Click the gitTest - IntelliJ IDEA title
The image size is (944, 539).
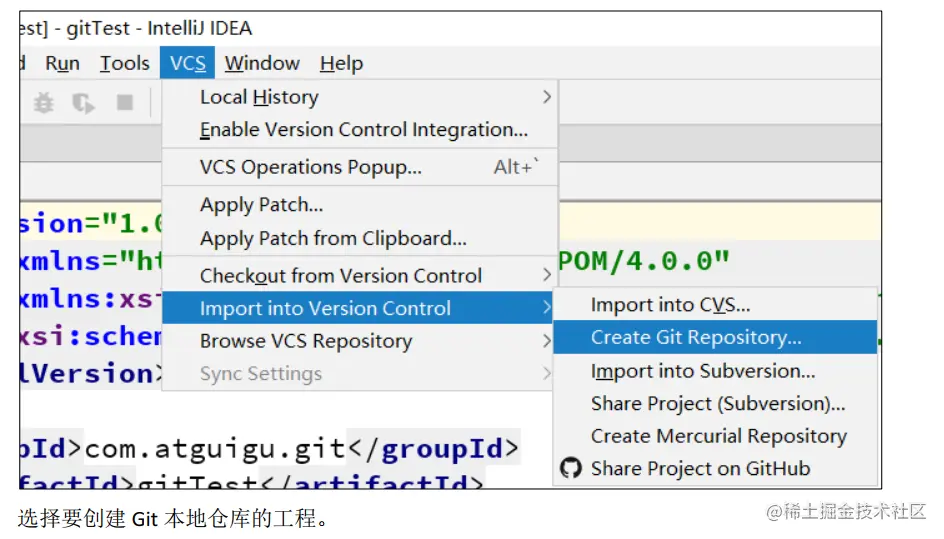pyautogui.click(x=159, y=28)
